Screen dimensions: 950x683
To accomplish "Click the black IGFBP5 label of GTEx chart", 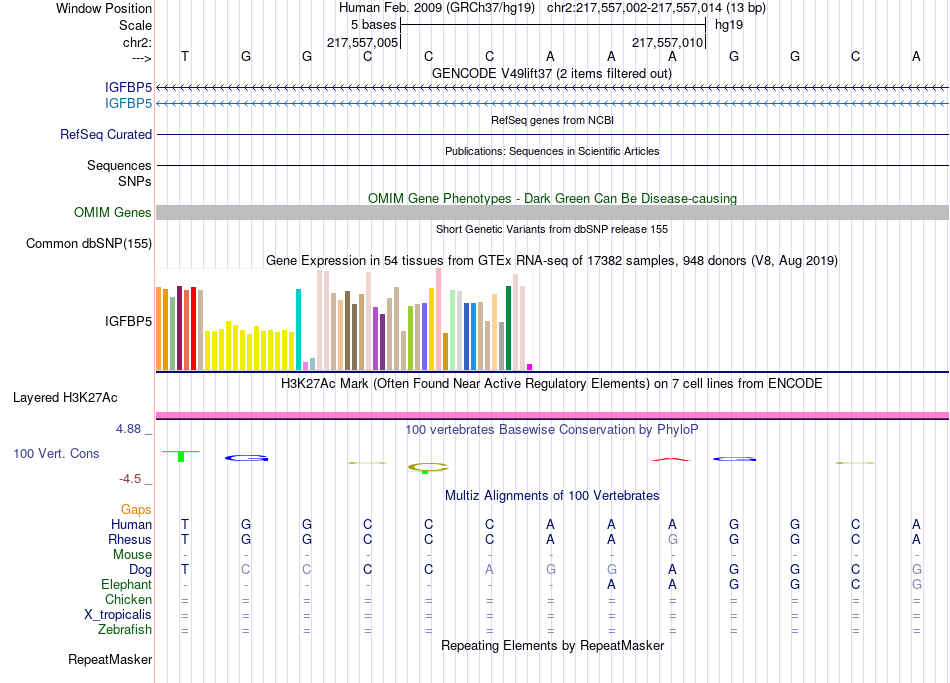I will click(128, 321).
